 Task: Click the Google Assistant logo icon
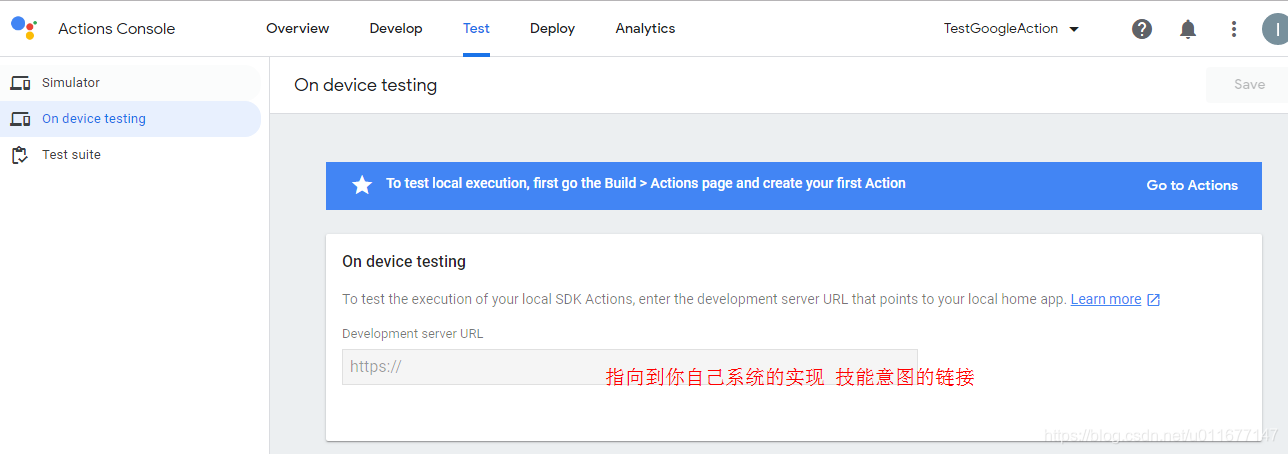24,28
